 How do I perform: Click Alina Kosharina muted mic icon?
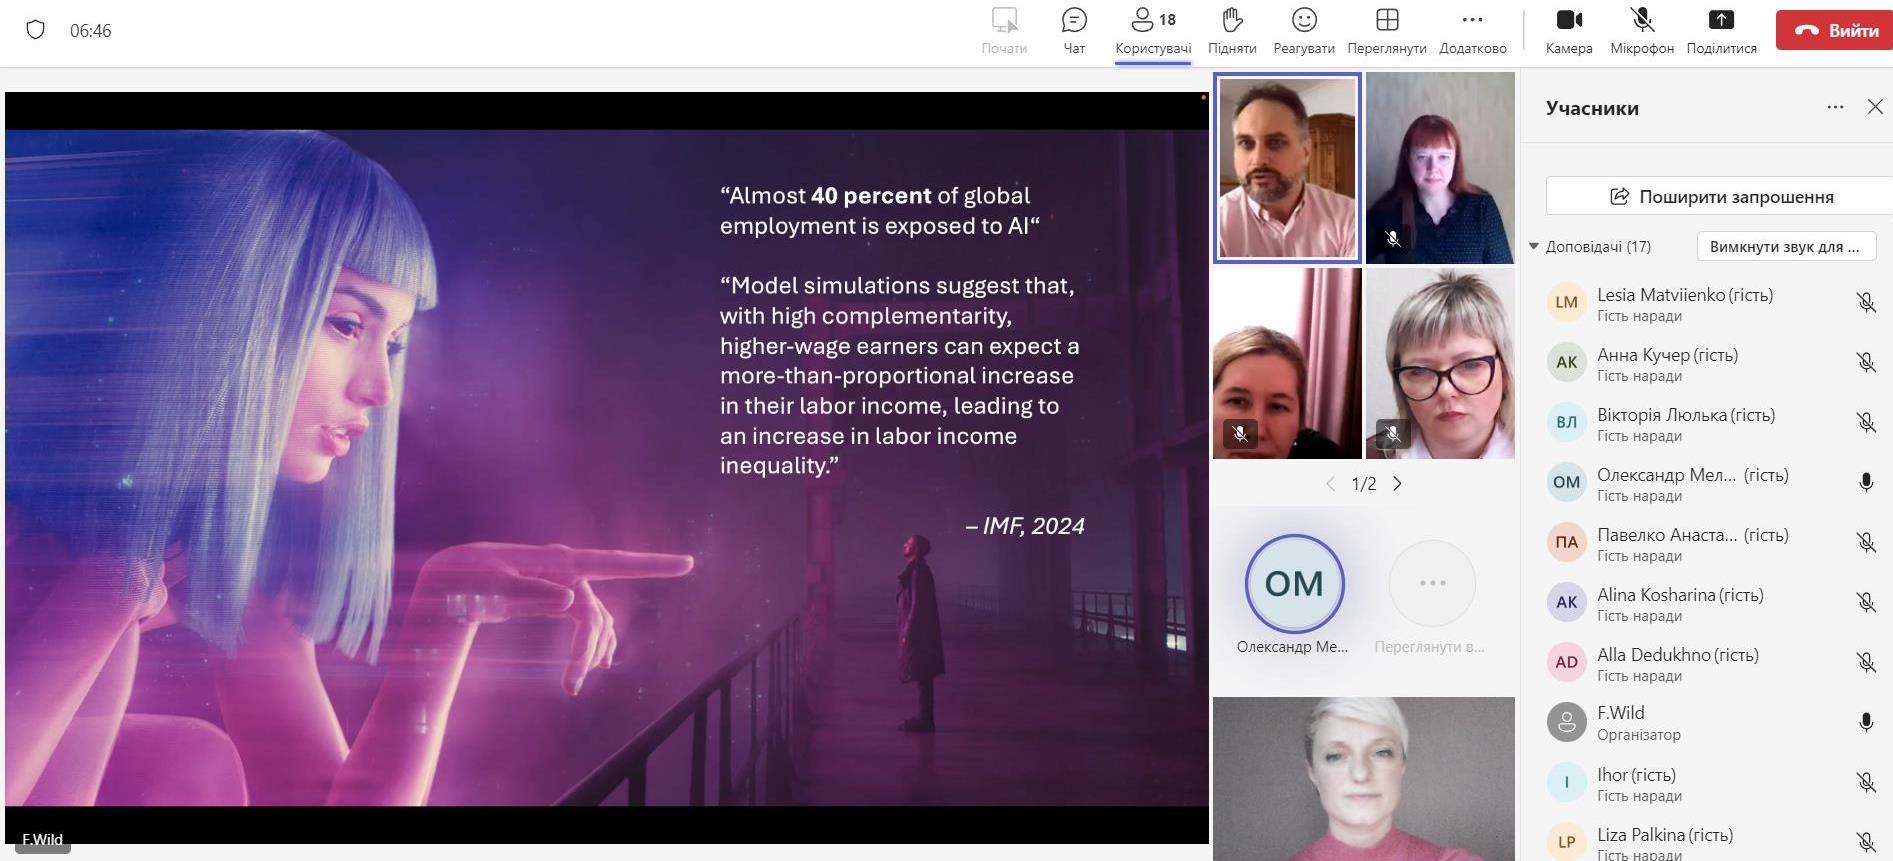coord(1866,602)
